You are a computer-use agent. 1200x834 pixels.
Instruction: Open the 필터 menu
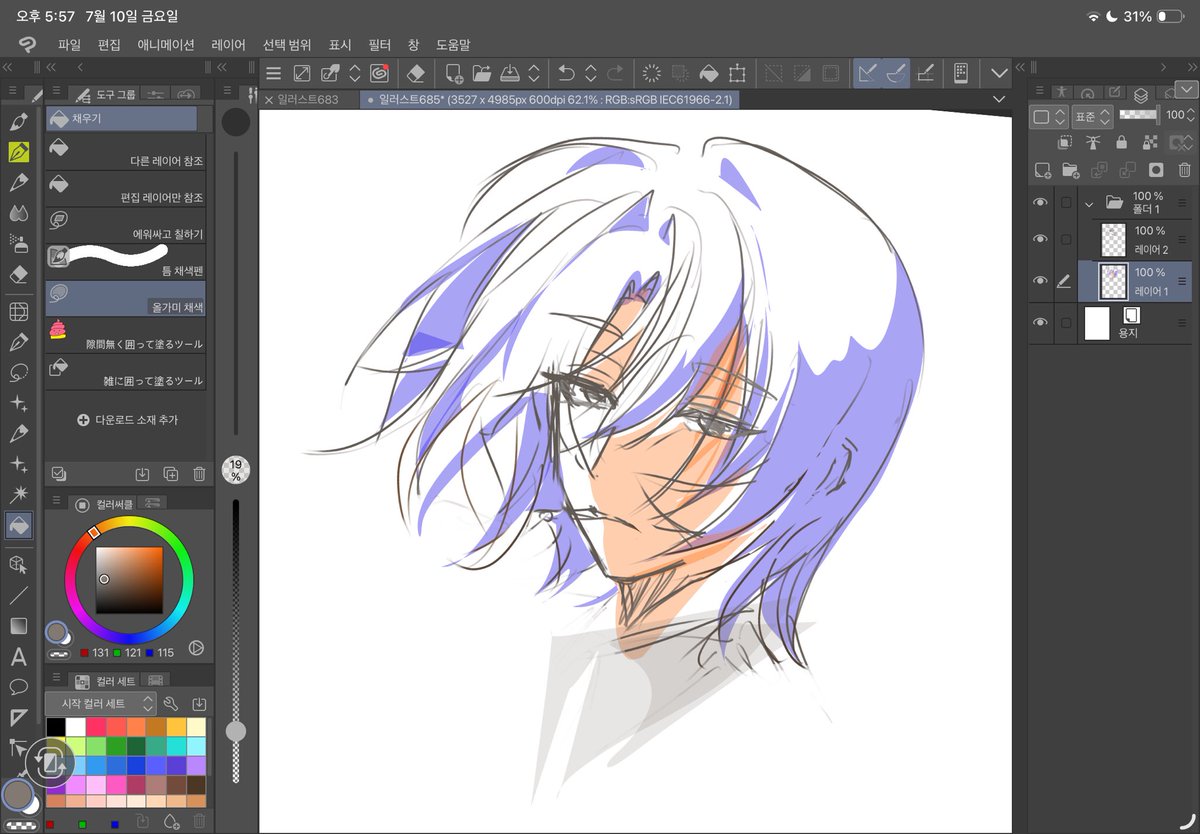[x=380, y=45]
